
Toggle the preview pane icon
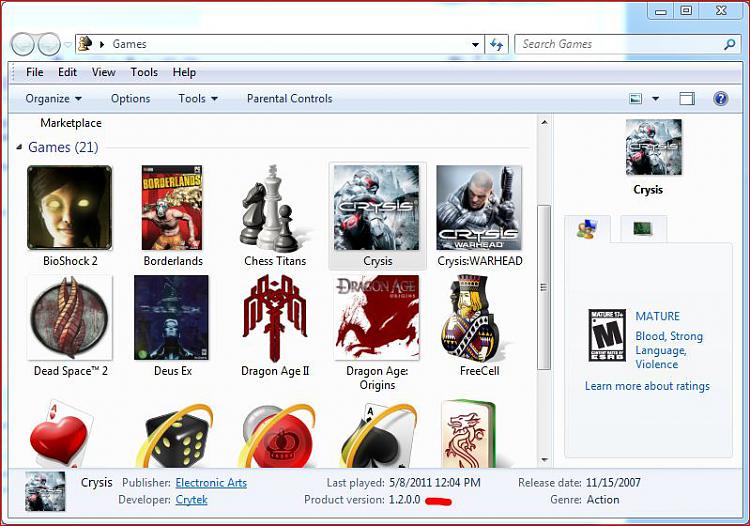(x=687, y=99)
